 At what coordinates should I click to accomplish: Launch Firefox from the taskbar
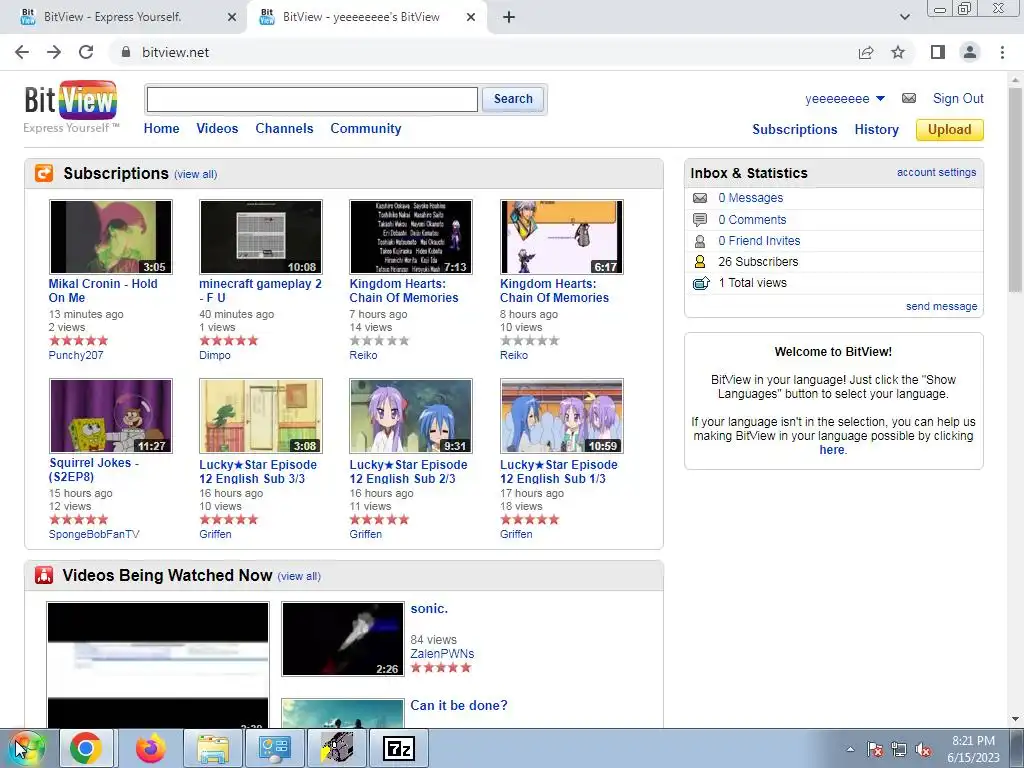[x=151, y=748]
